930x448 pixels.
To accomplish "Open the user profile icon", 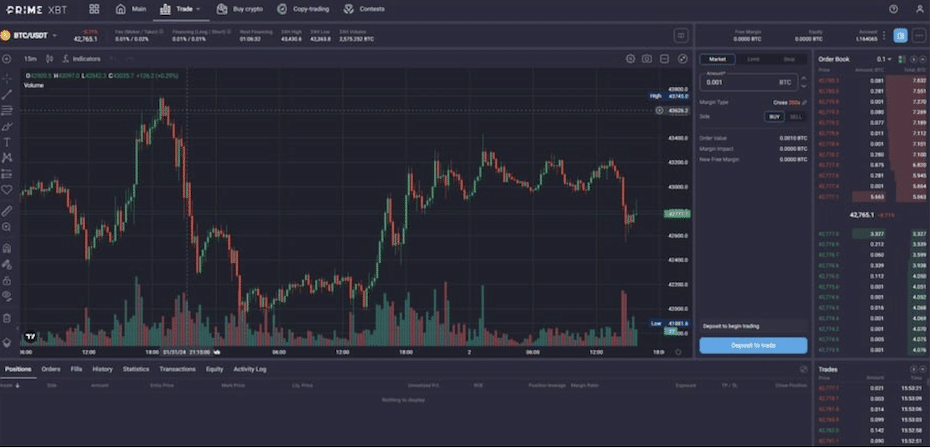I will point(916,9).
